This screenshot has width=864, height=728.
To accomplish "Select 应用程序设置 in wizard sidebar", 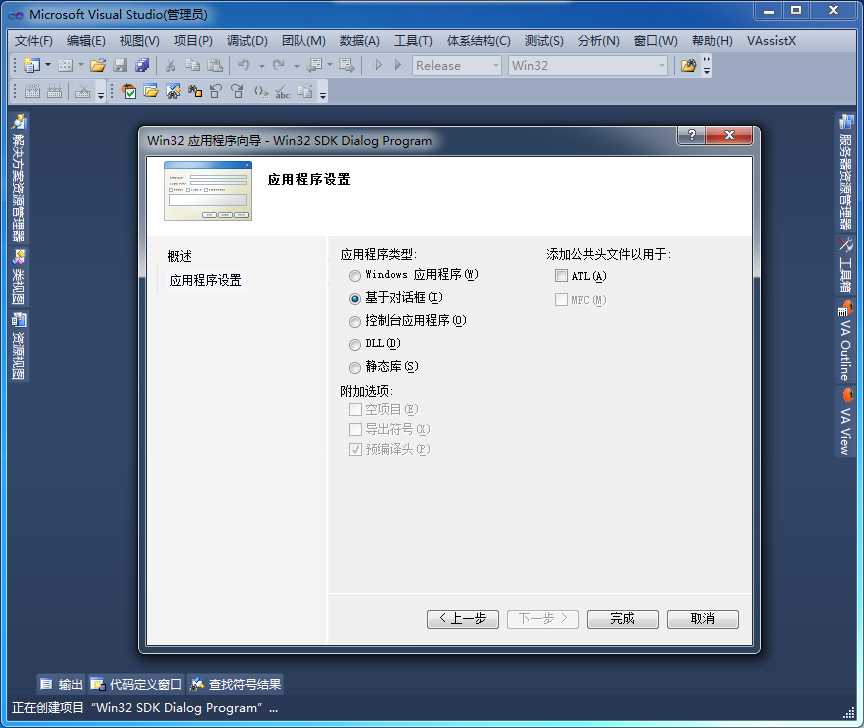I will pyautogui.click(x=206, y=281).
